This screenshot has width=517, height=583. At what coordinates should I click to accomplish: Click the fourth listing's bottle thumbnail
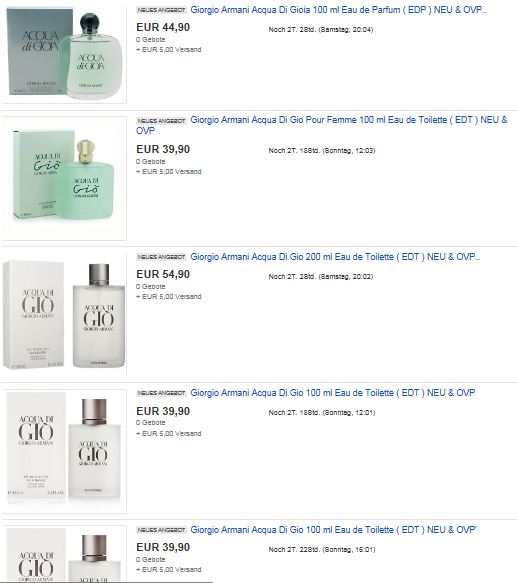[64, 449]
